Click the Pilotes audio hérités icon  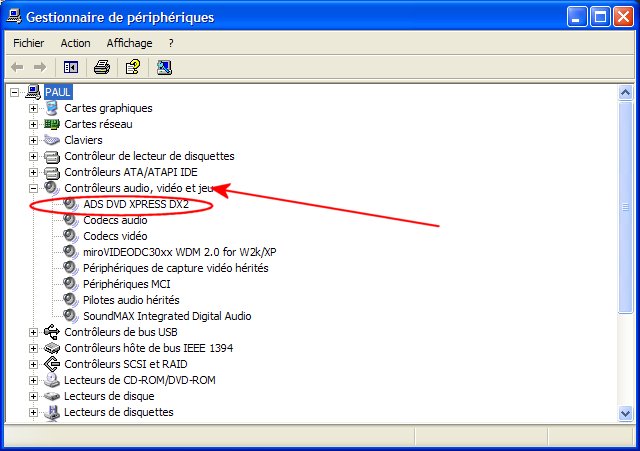click(71, 300)
